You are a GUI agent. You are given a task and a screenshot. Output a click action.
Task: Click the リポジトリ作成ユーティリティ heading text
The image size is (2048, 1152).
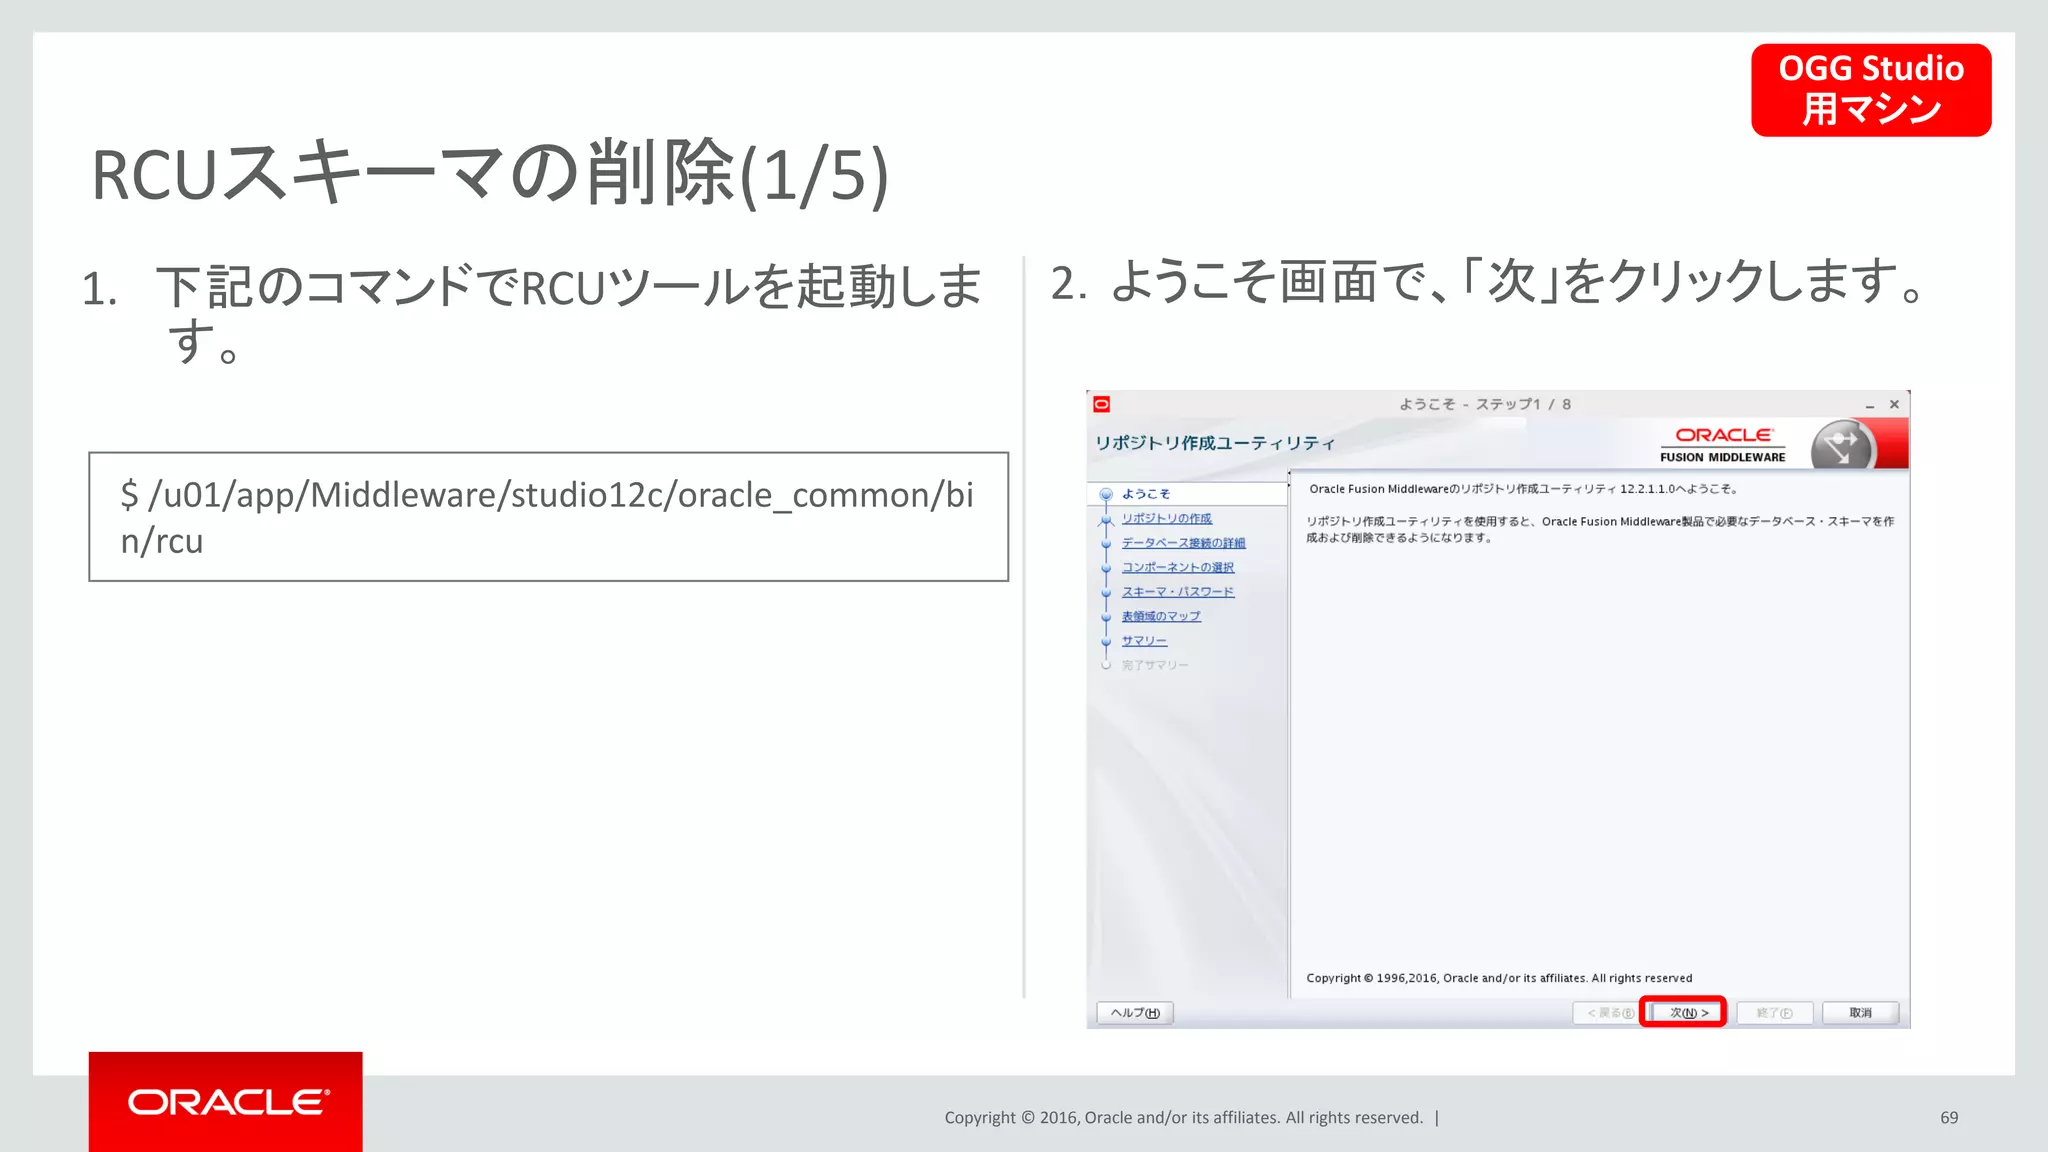click(x=1215, y=443)
